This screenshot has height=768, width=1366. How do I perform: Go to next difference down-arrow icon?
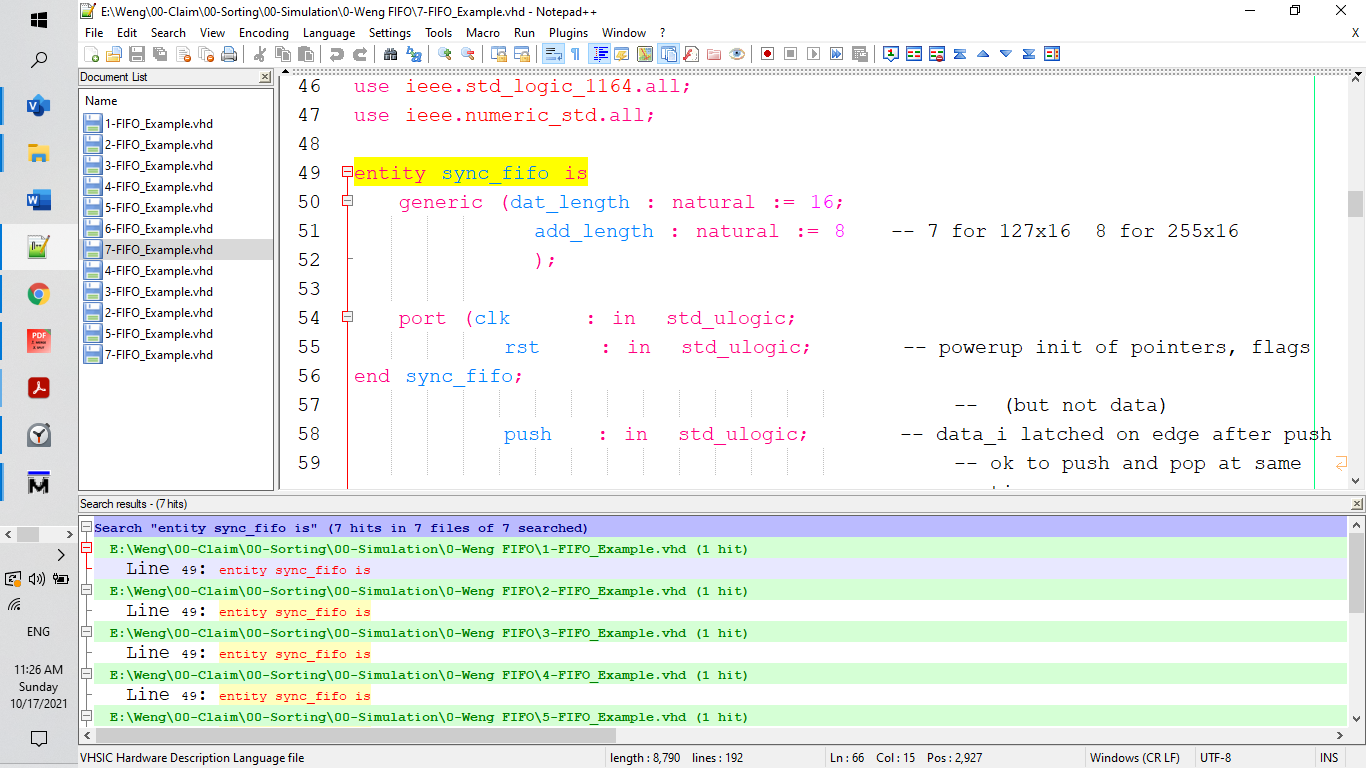[x=1006, y=54]
